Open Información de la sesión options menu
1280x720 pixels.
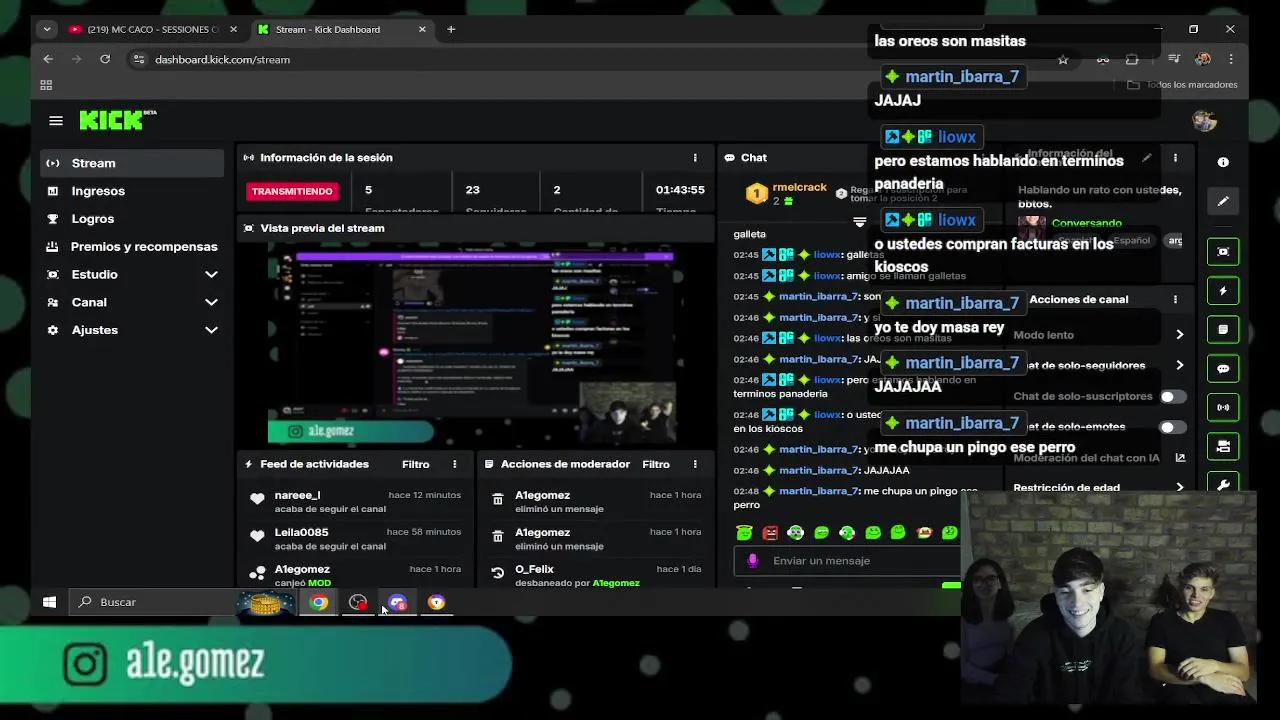695,158
